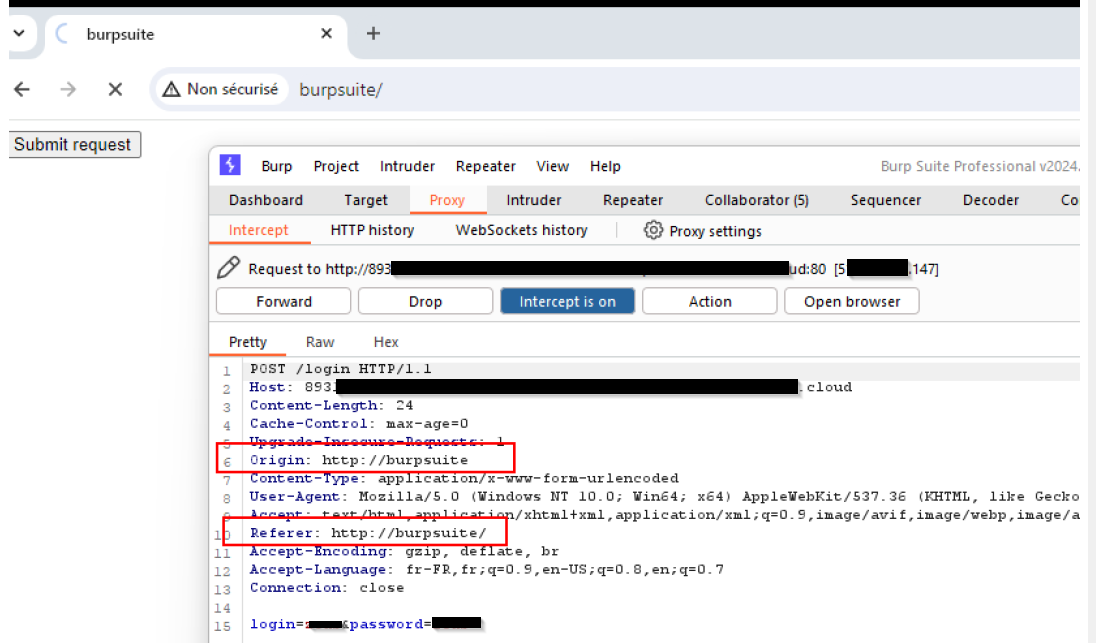Click the Accept-Encoding header line
The height and width of the screenshot is (643, 1096).
(x=405, y=551)
